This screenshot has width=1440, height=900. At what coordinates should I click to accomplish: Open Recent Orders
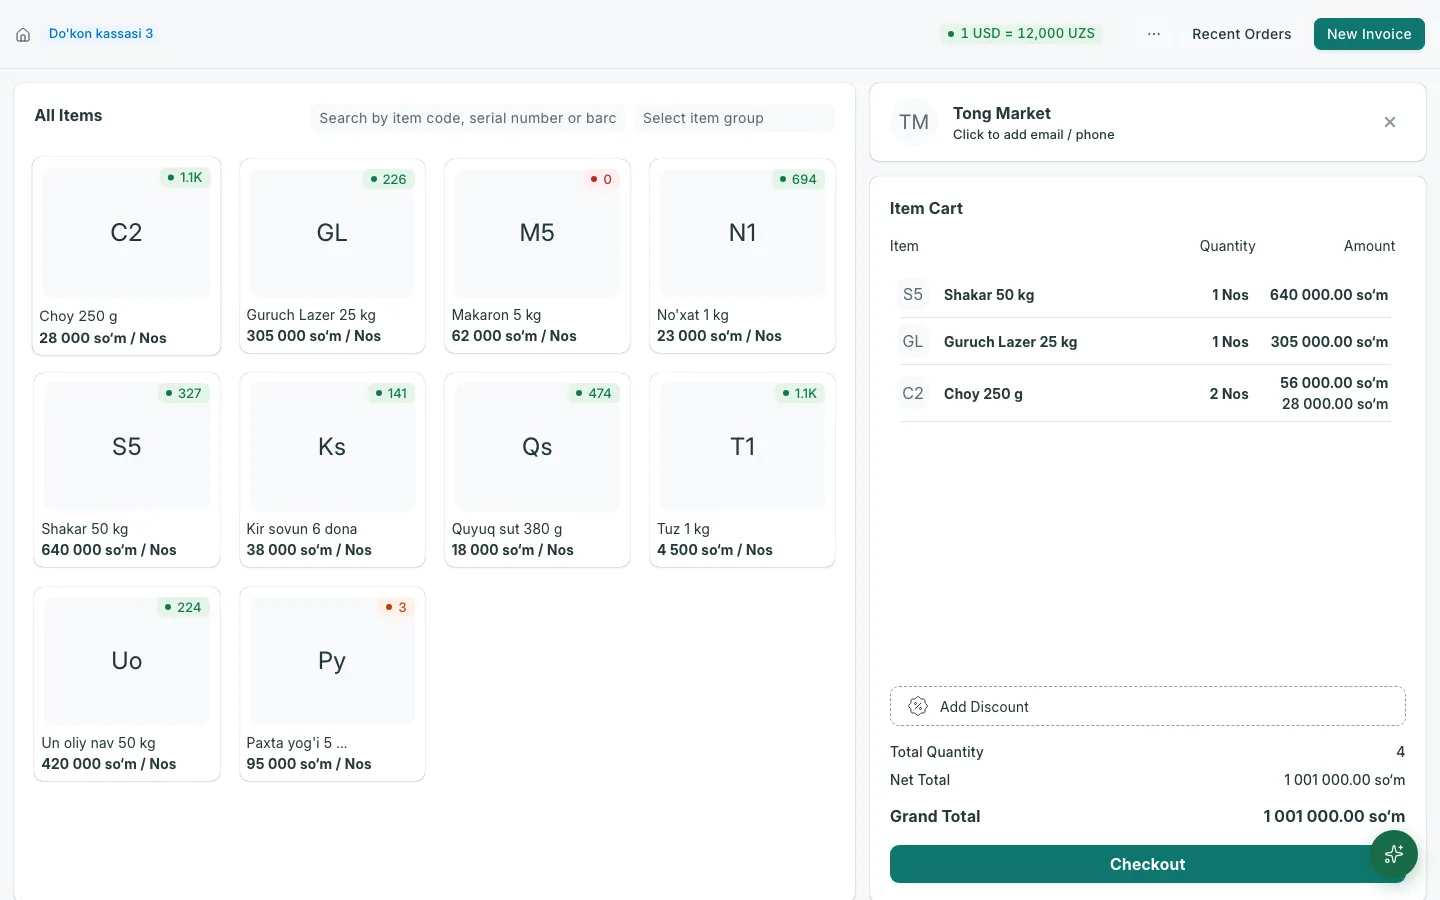click(1241, 34)
